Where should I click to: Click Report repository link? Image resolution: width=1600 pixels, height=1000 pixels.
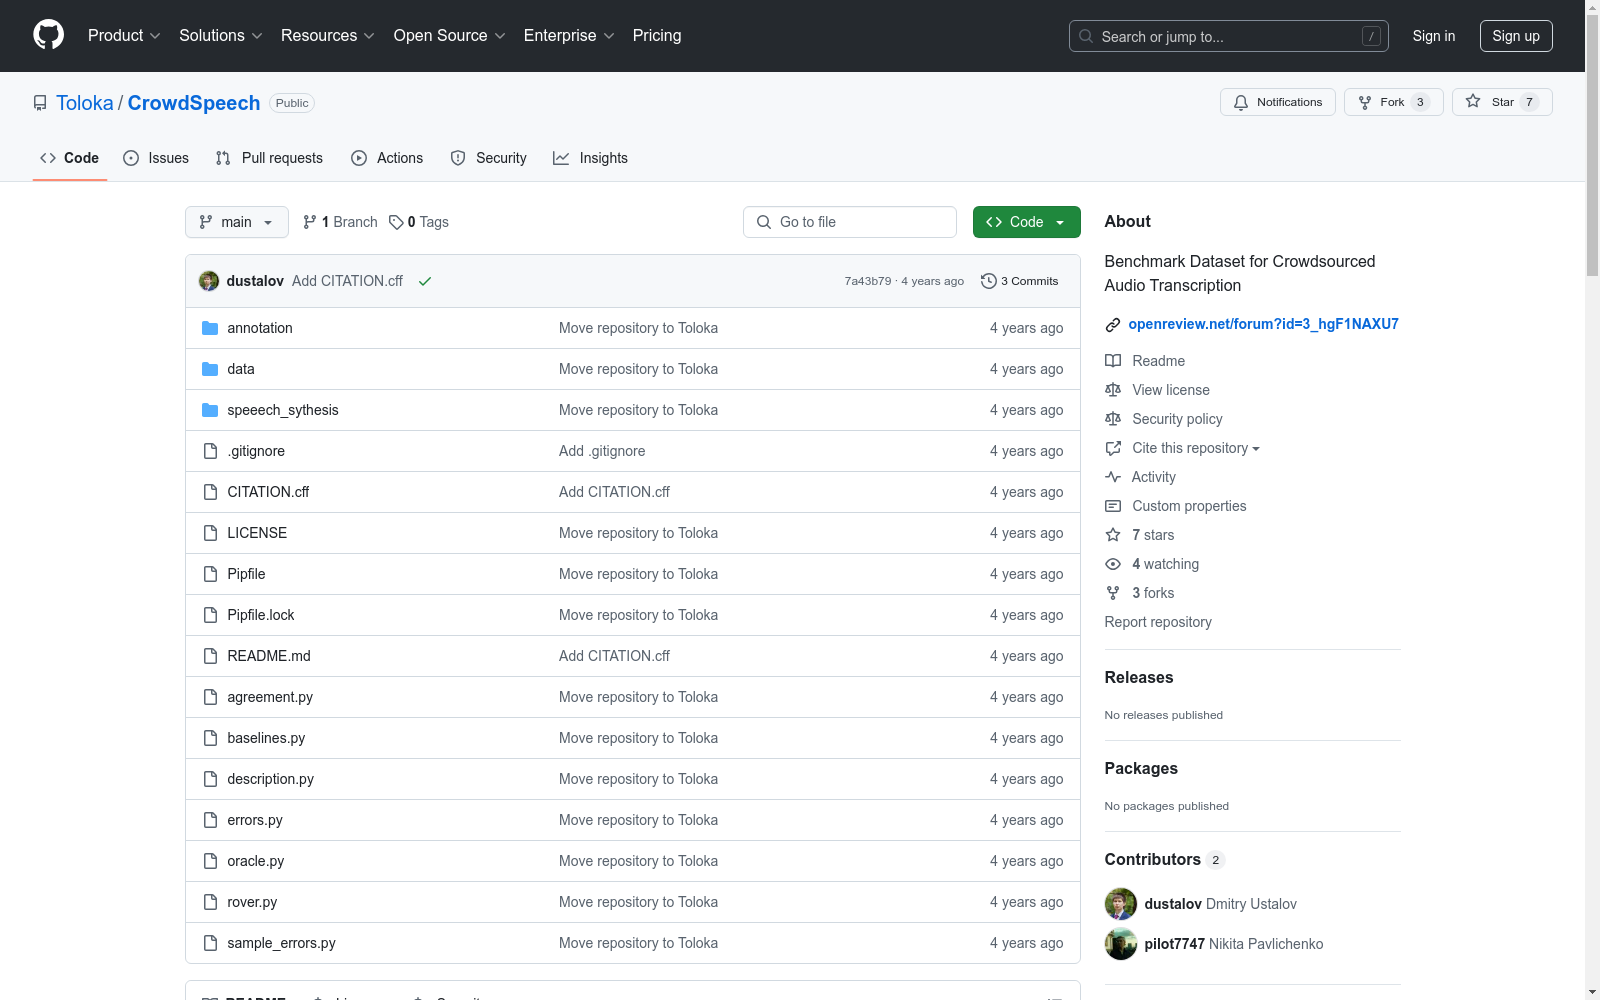click(1158, 622)
